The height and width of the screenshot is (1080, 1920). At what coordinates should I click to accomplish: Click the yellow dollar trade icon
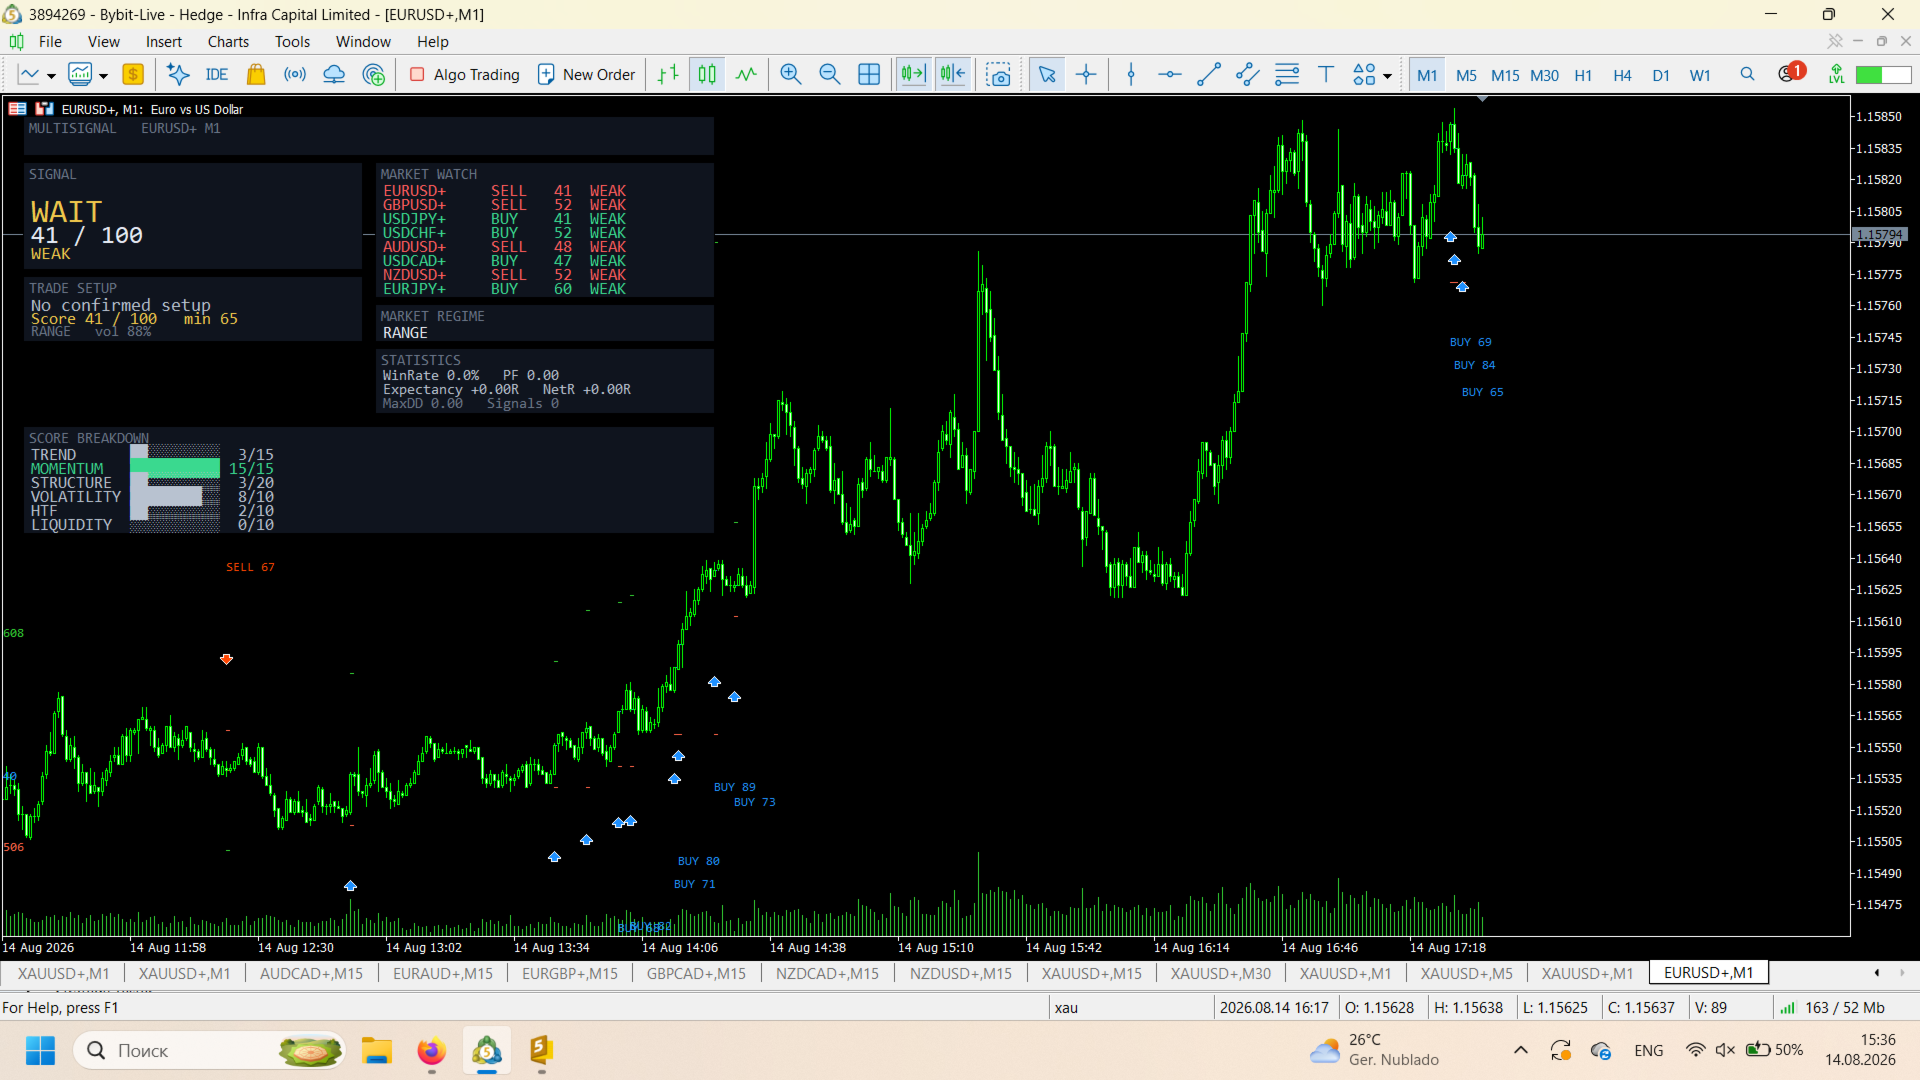click(x=133, y=74)
